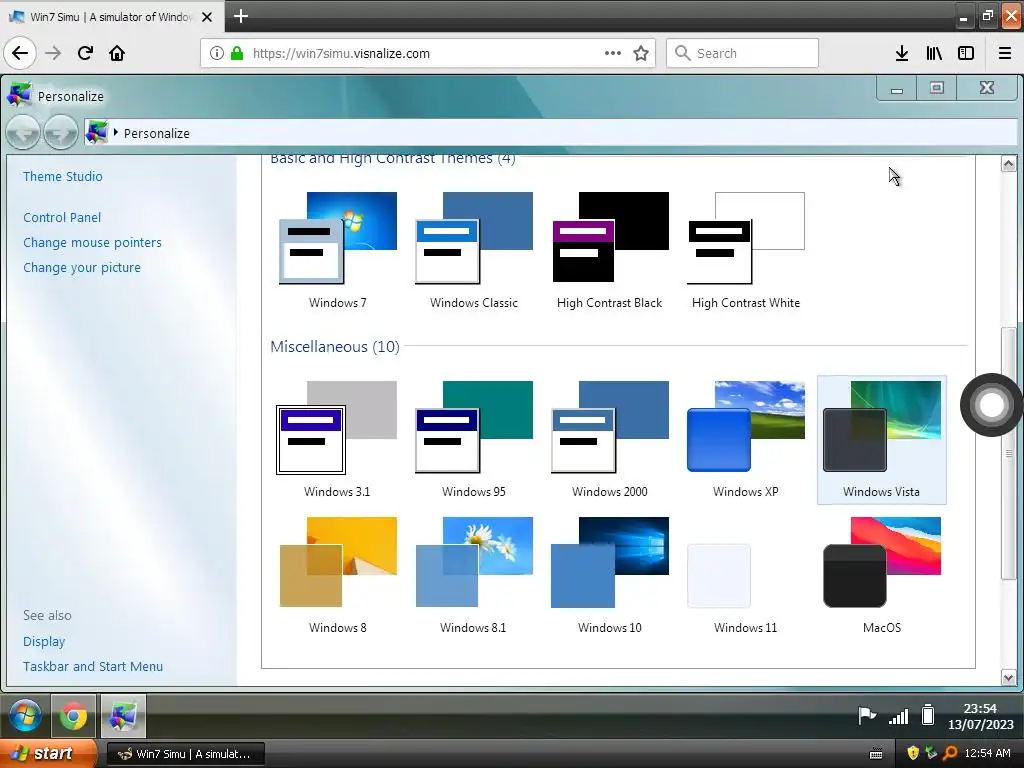Click the Personalize forward navigation button
Image resolution: width=1024 pixels, height=768 pixels.
[x=61, y=133]
